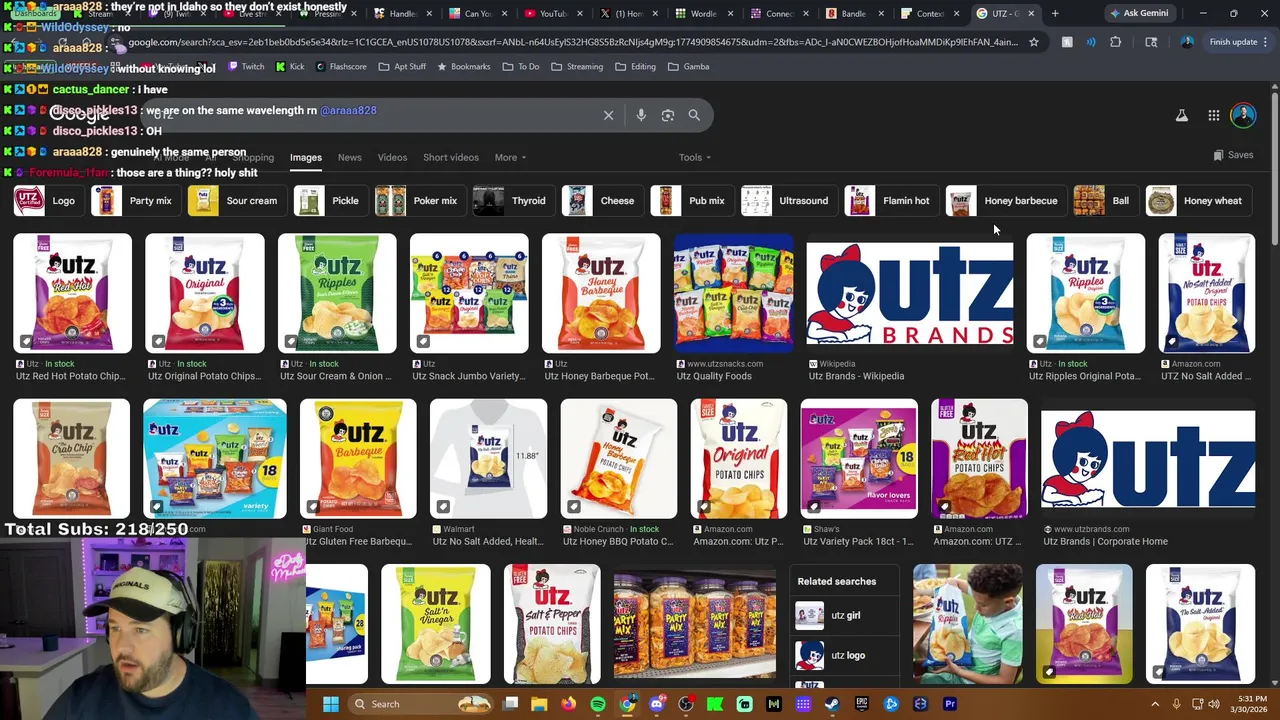Show hidden system tray icons
Viewport: 1280px width, 720px height.
1155,704
